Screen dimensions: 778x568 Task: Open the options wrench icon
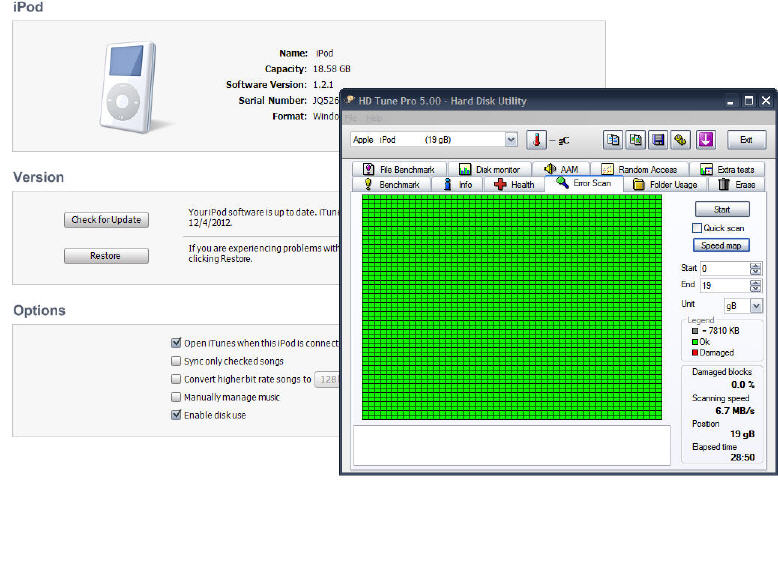(x=681, y=140)
